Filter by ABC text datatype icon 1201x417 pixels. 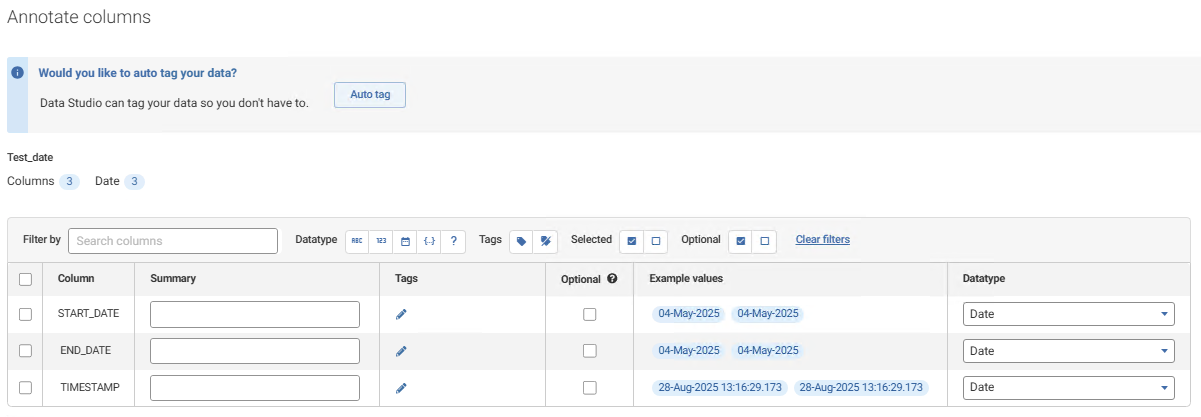click(x=357, y=241)
